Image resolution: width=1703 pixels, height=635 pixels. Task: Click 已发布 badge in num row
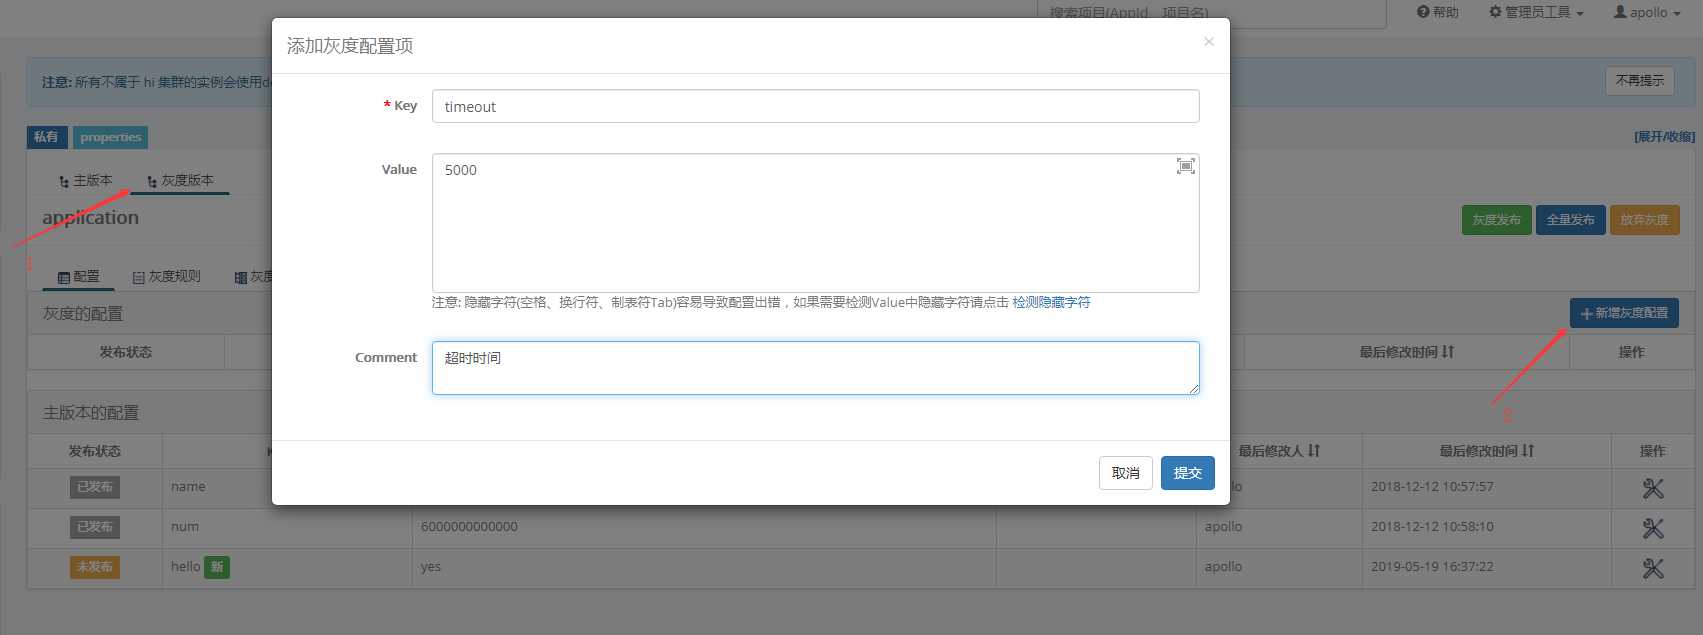[94, 527]
